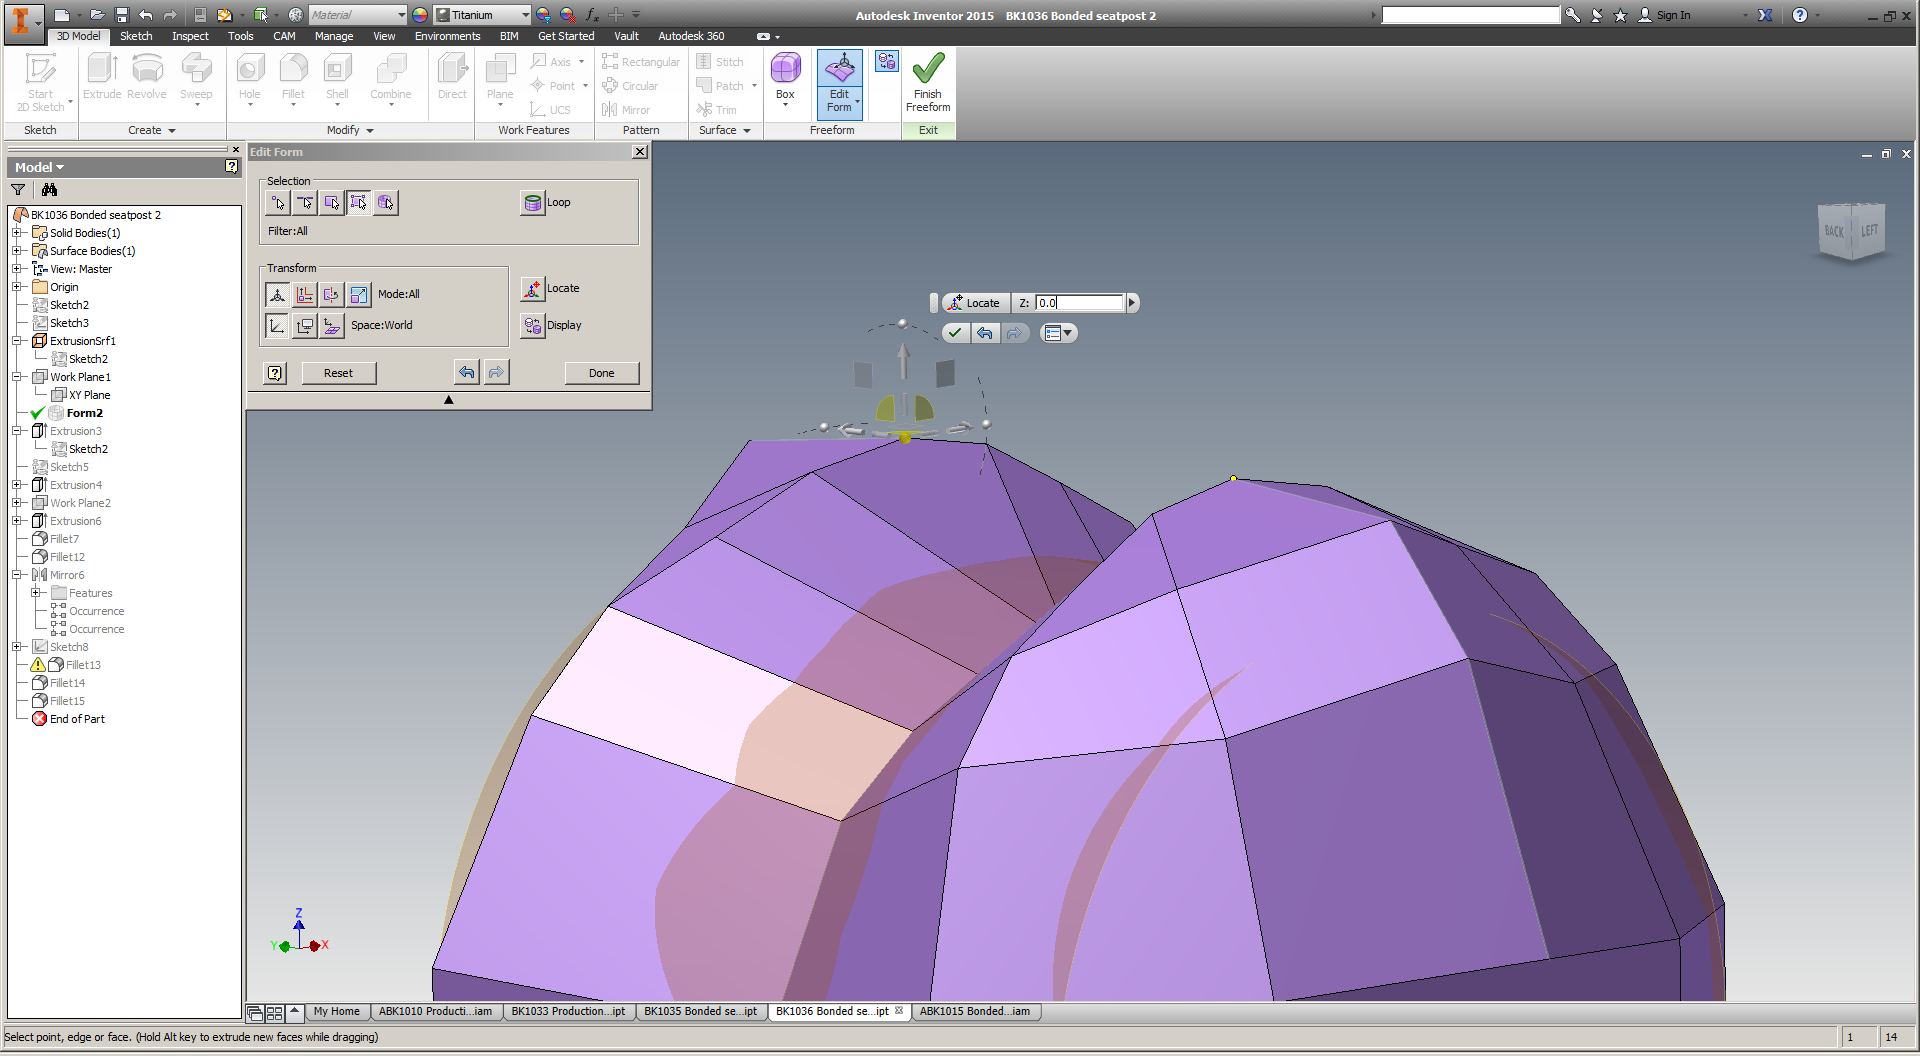Switch Transform mode to scale only
1920x1056 pixels.
358,294
